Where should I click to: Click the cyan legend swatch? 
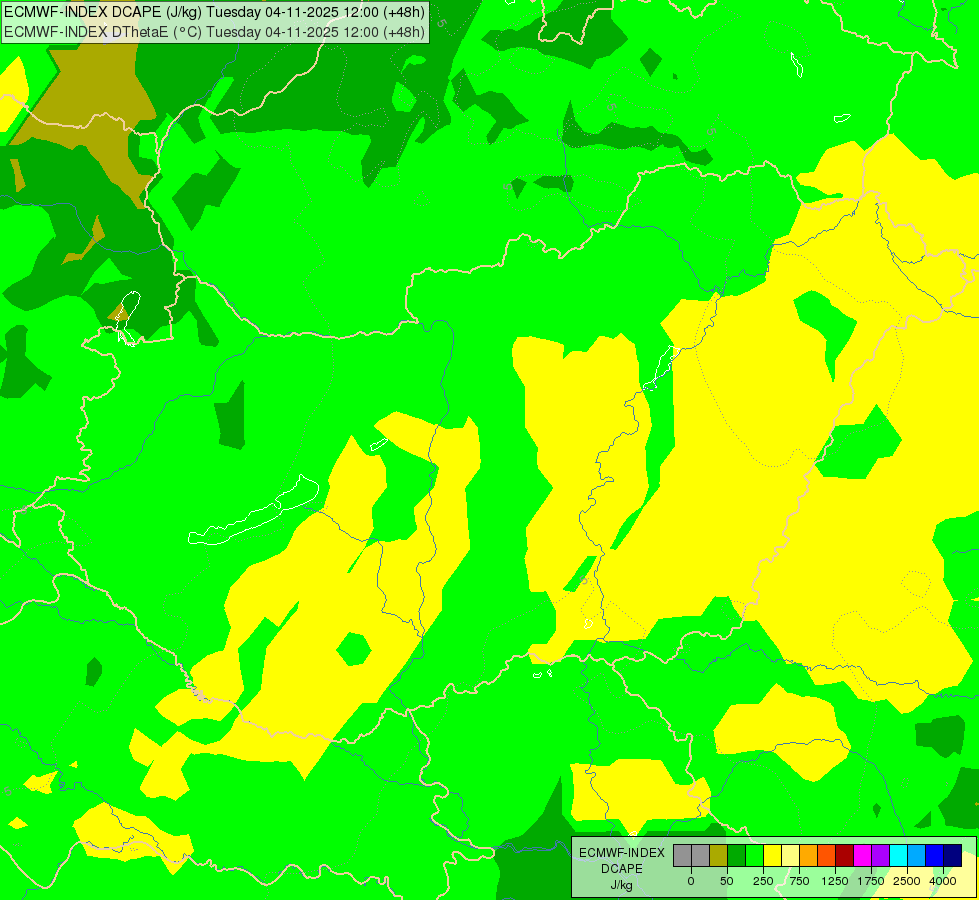898,856
